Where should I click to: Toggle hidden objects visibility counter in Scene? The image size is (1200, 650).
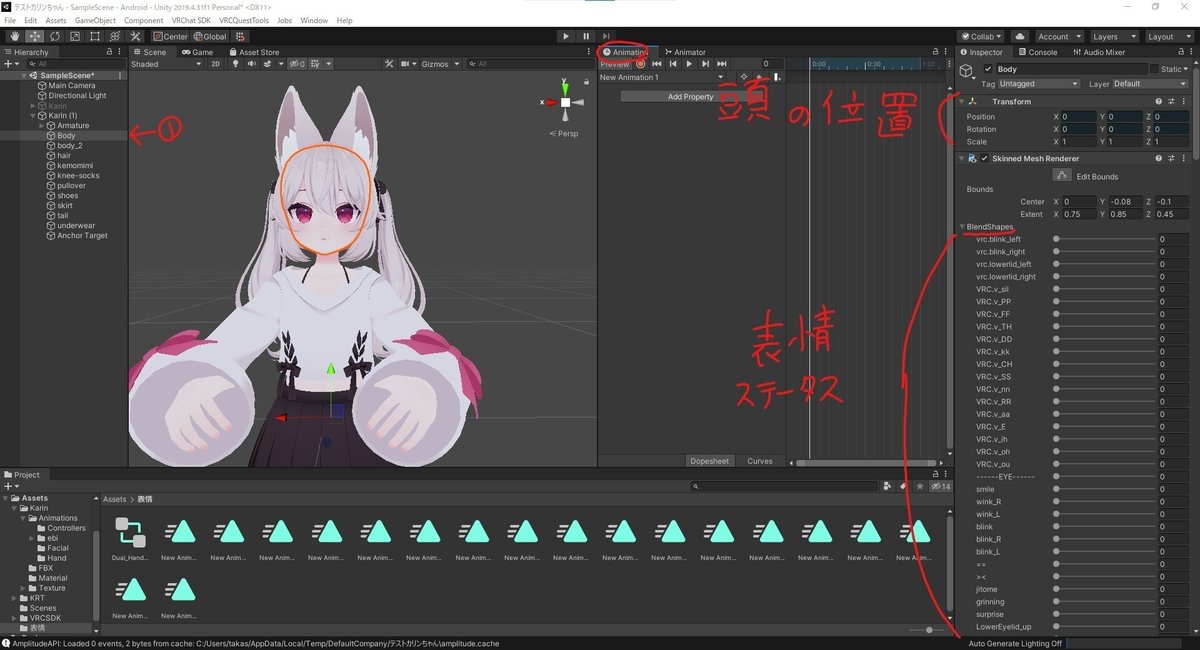point(297,64)
